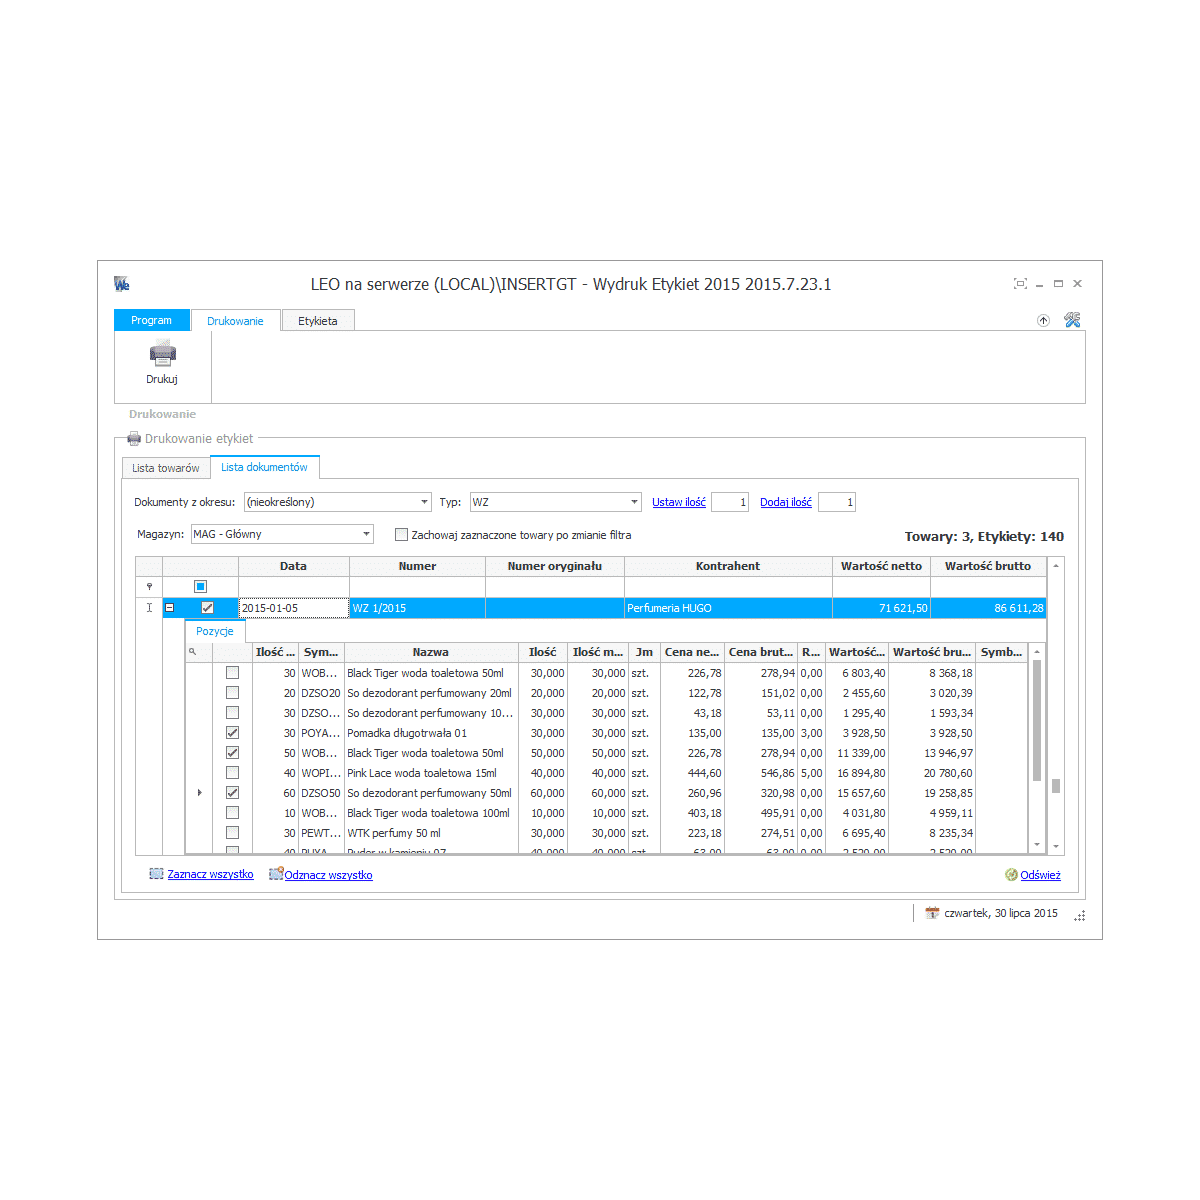Uncheck the Pomadka długotrwała 01 row checkbox
Screen dimensions: 1200x1200
(232, 733)
